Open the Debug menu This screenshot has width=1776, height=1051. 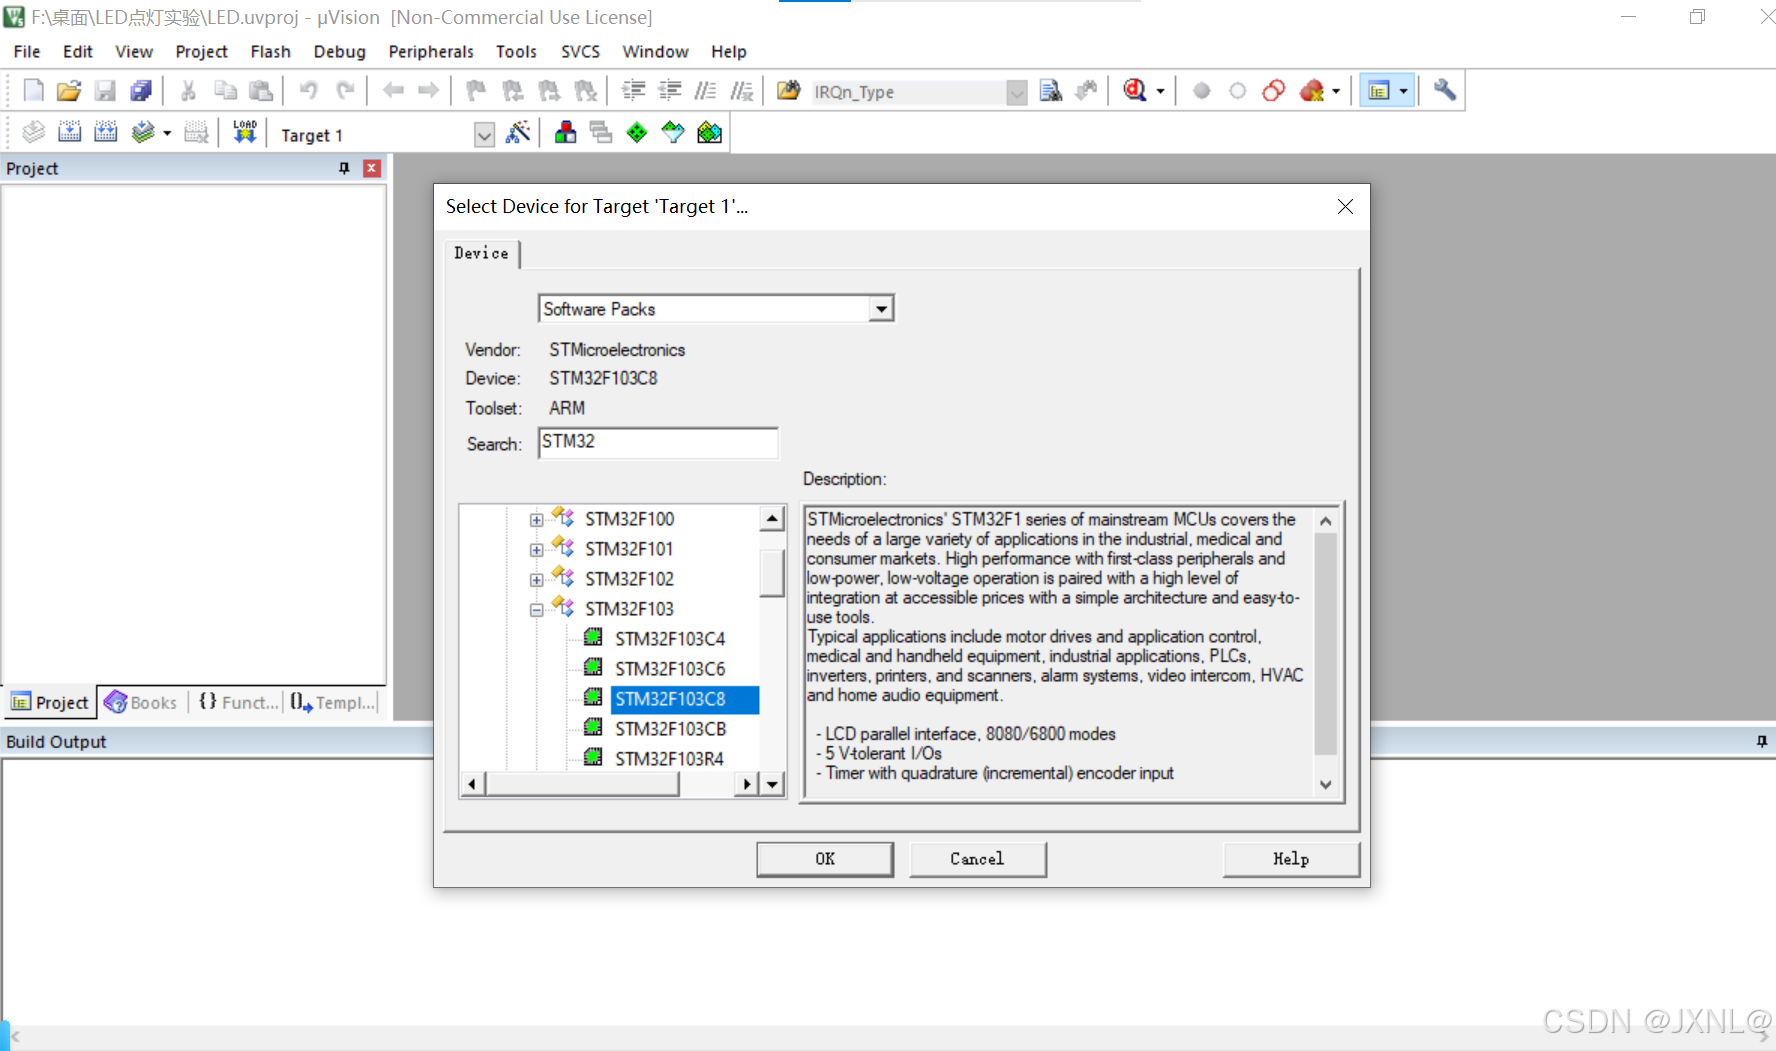(x=339, y=51)
